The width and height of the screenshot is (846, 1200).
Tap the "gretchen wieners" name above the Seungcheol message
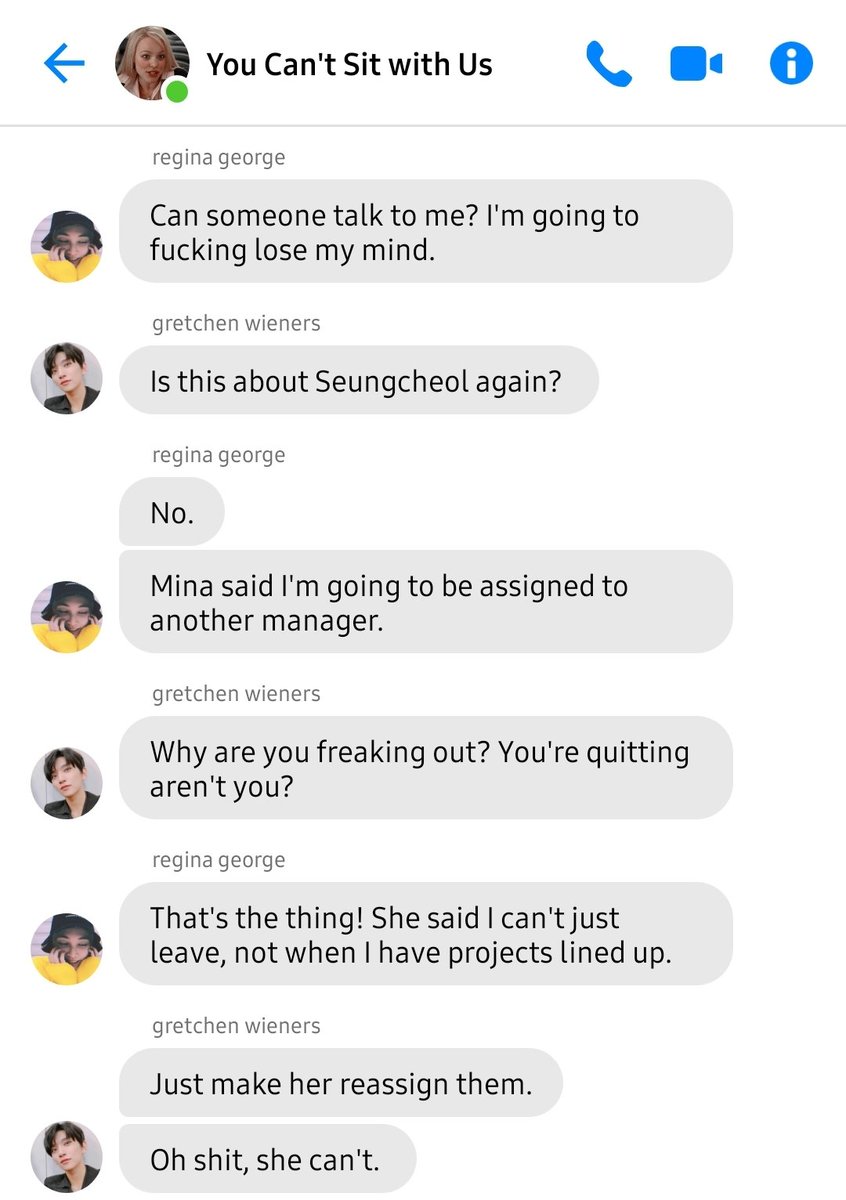pos(237,323)
